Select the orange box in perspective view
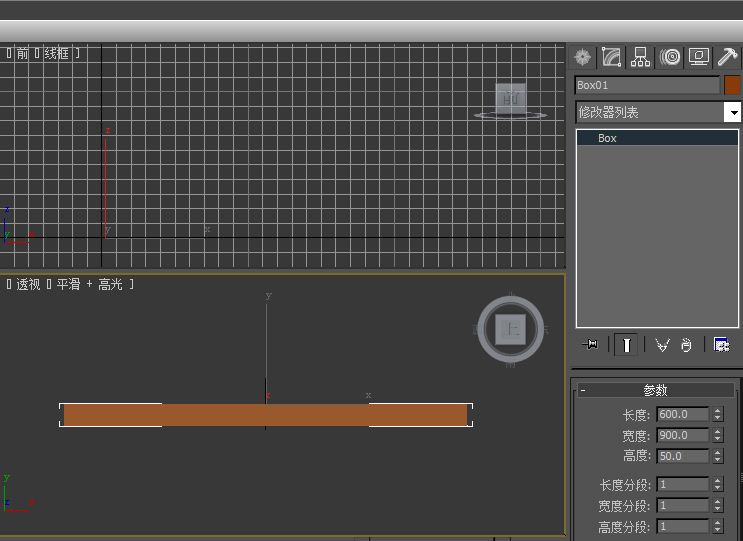743x541 pixels. tap(265, 415)
